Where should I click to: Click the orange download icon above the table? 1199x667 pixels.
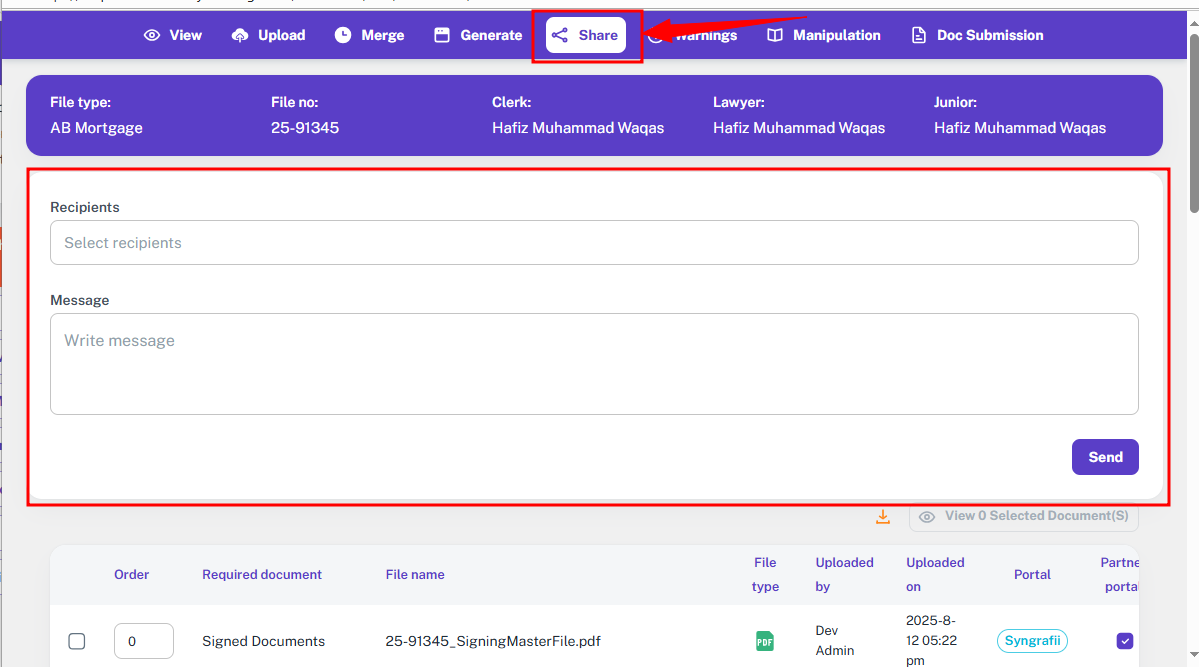point(882,517)
